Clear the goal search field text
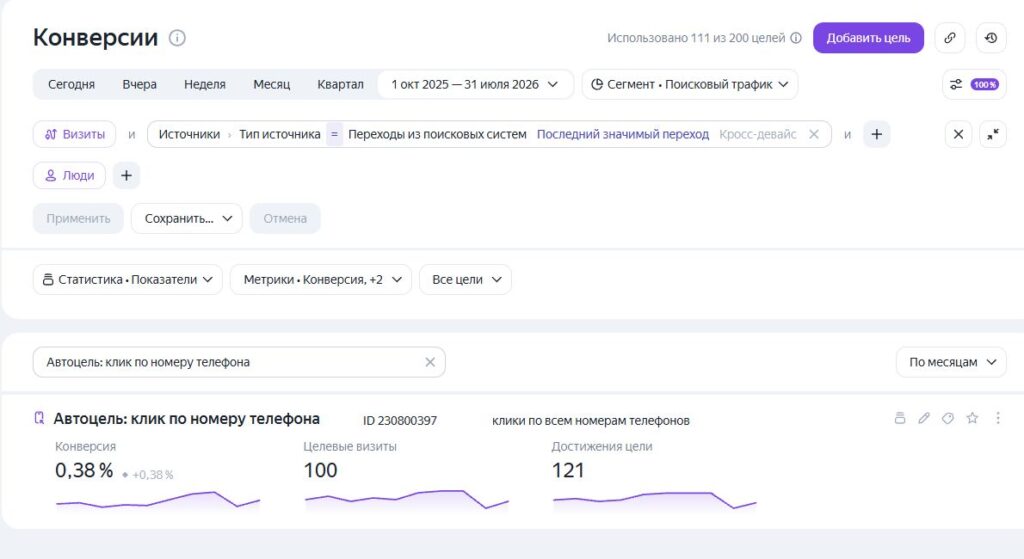 pyautogui.click(x=430, y=362)
